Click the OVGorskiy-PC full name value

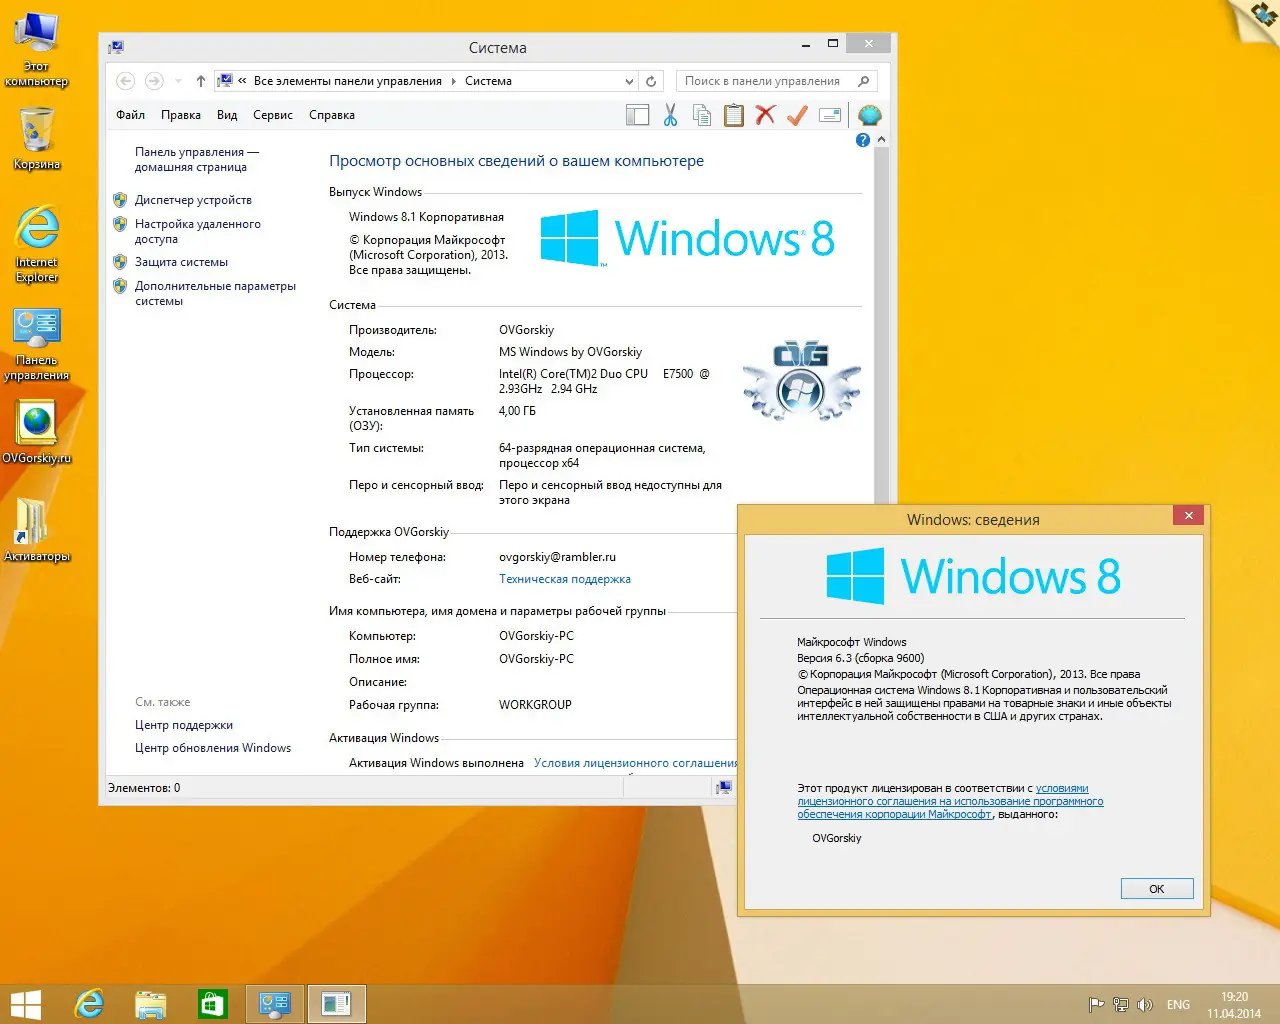click(536, 659)
